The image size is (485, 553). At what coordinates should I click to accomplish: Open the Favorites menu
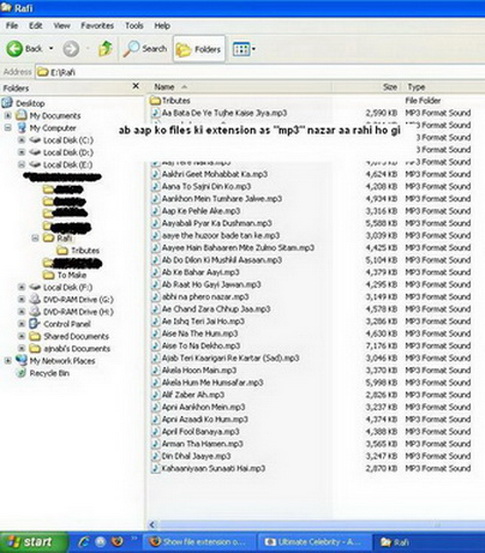click(x=97, y=26)
